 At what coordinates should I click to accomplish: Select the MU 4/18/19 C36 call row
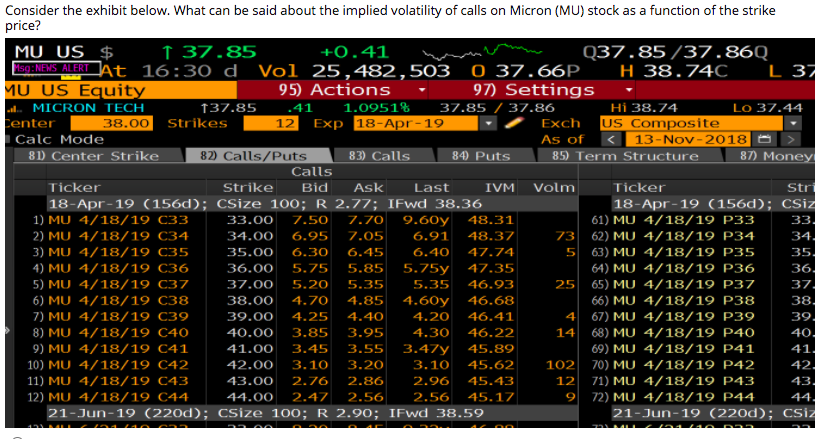(x=295, y=268)
